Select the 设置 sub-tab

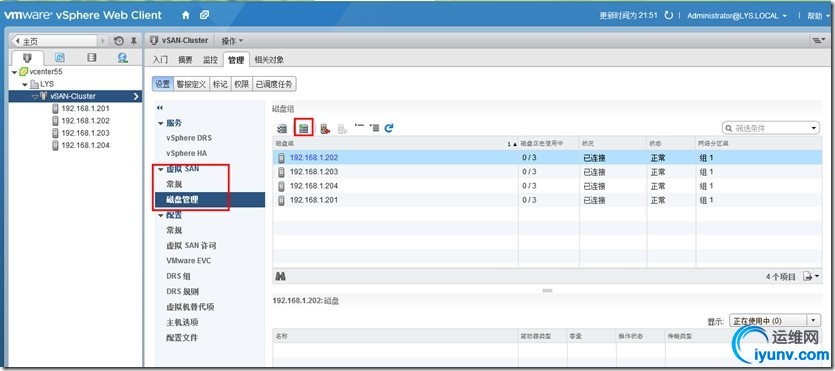coord(163,84)
